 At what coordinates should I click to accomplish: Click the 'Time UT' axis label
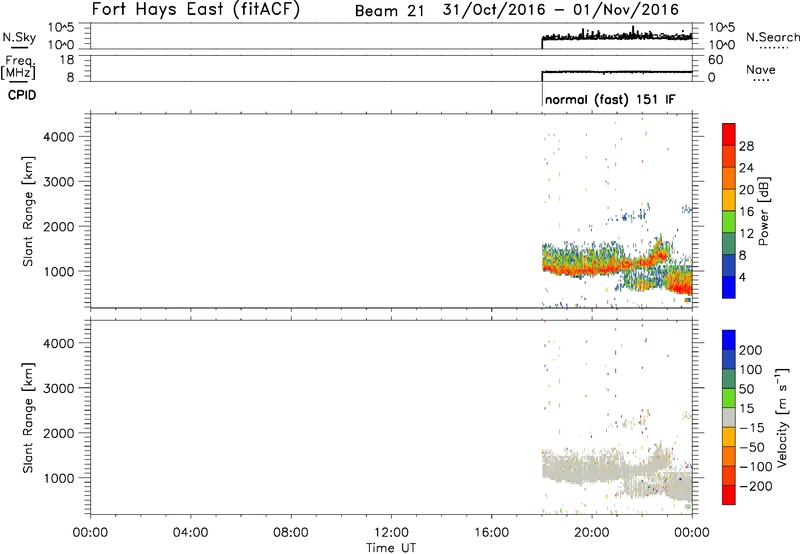[391, 548]
